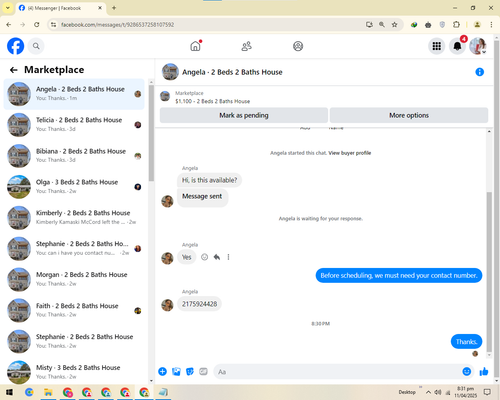500x400 pixels.
Task: Open Morgan 2 Beds 2 Baths conversation
Action: (74, 279)
